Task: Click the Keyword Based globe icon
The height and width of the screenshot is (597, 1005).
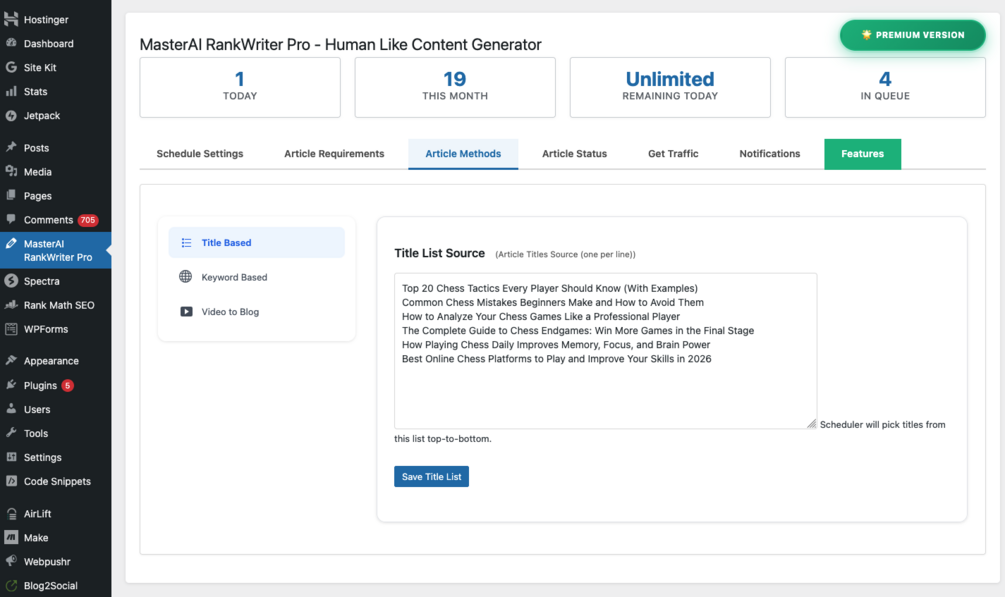Action: click(x=186, y=277)
